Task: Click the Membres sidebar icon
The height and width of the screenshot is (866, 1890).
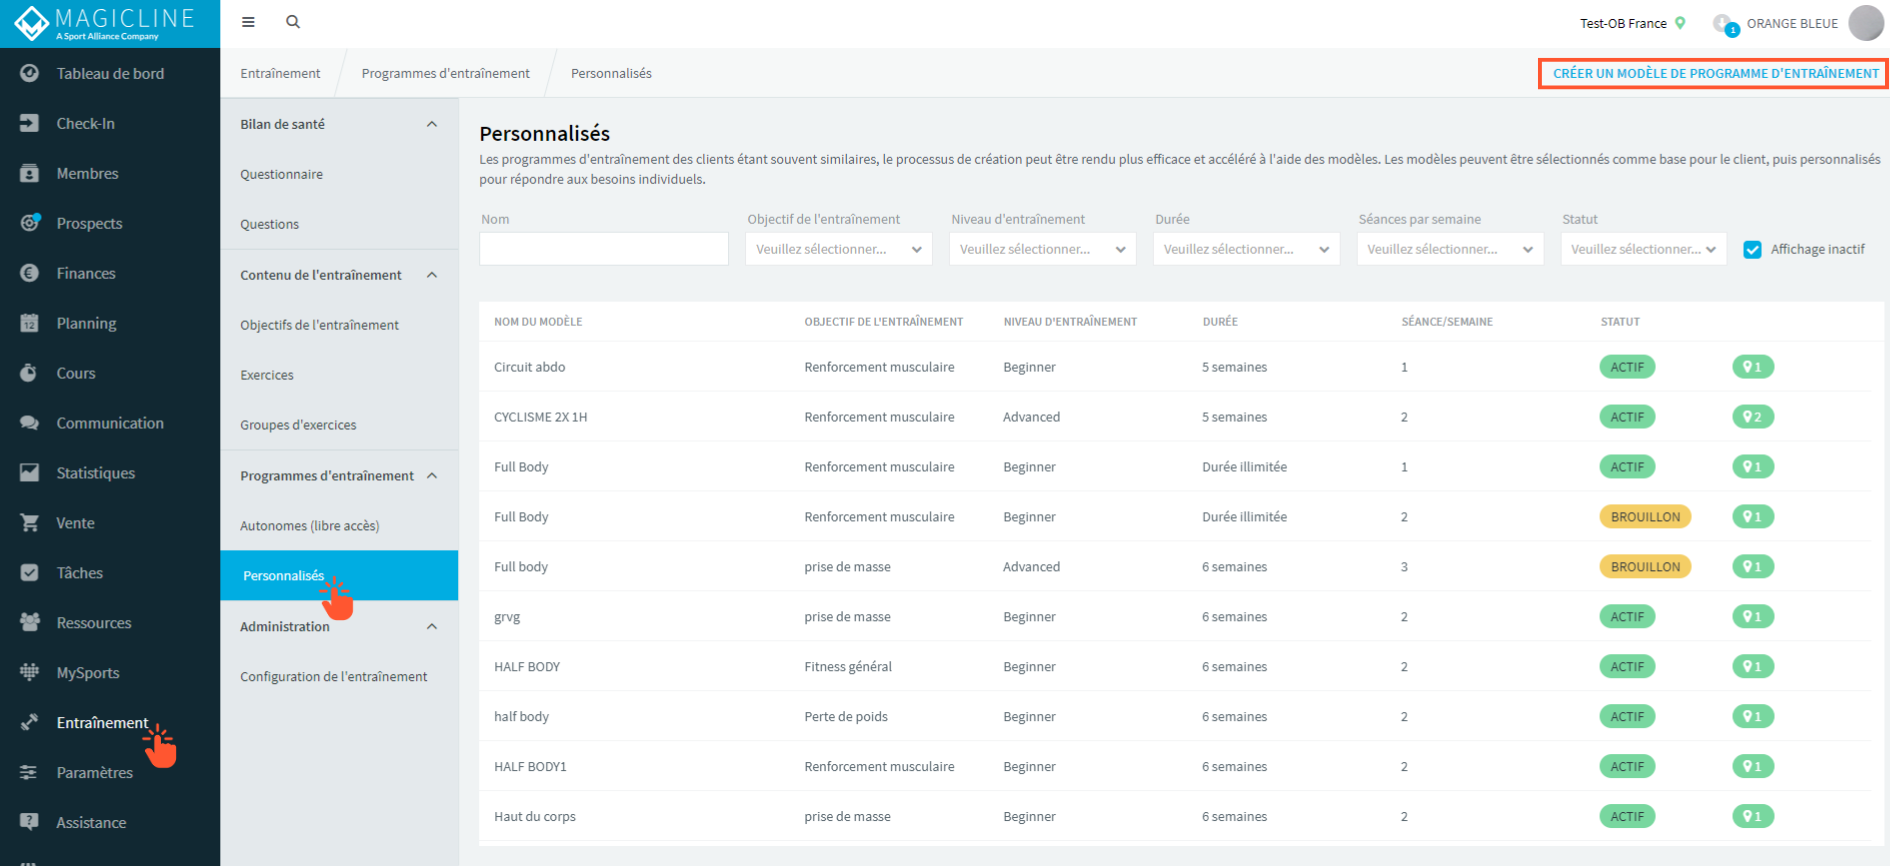Action: 30,173
